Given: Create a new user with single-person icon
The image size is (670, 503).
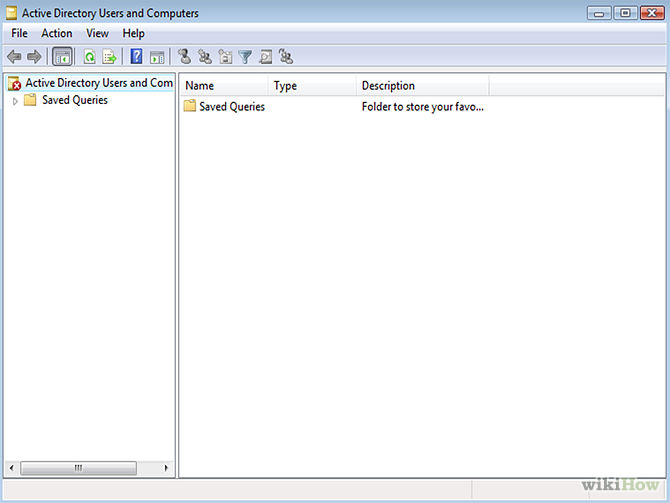Looking at the screenshot, I should point(185,56).
